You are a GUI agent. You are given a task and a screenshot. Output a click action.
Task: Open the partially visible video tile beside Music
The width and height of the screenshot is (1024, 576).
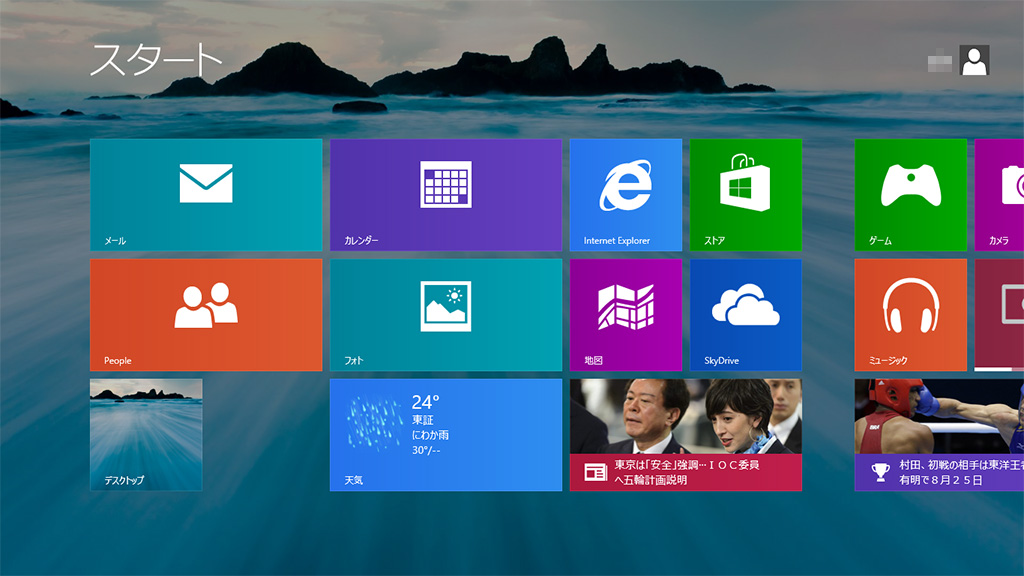999,315
